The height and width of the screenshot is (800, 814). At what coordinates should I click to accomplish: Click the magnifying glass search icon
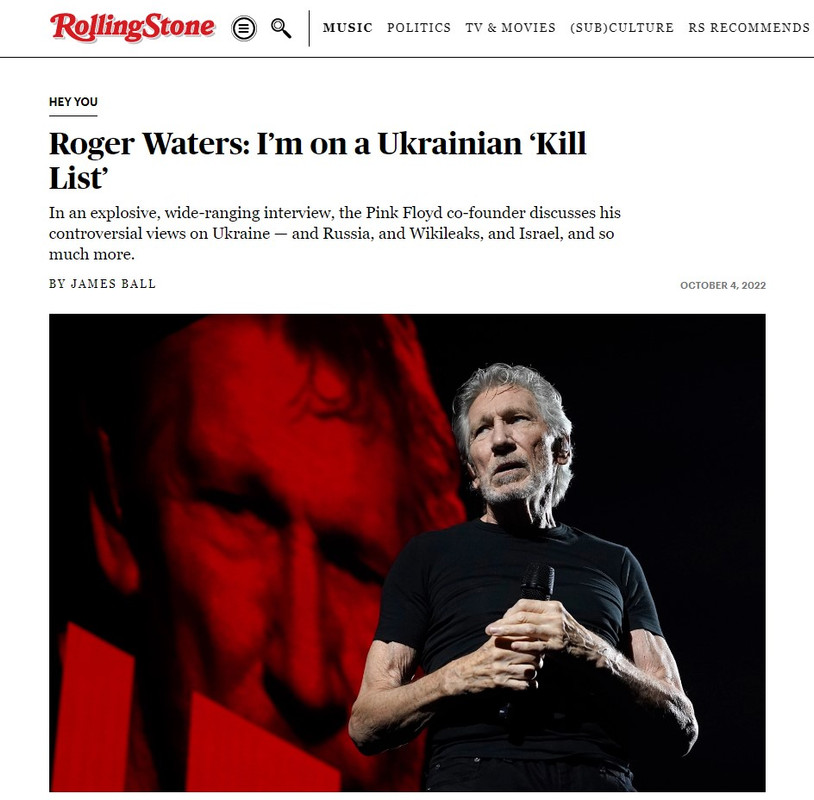coord(281,28)
